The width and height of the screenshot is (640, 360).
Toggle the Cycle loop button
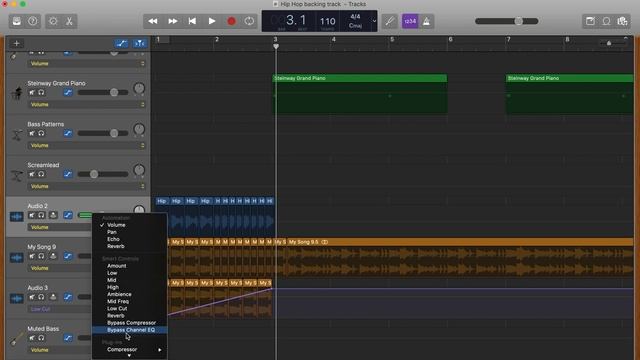click(x=249, y=21)
